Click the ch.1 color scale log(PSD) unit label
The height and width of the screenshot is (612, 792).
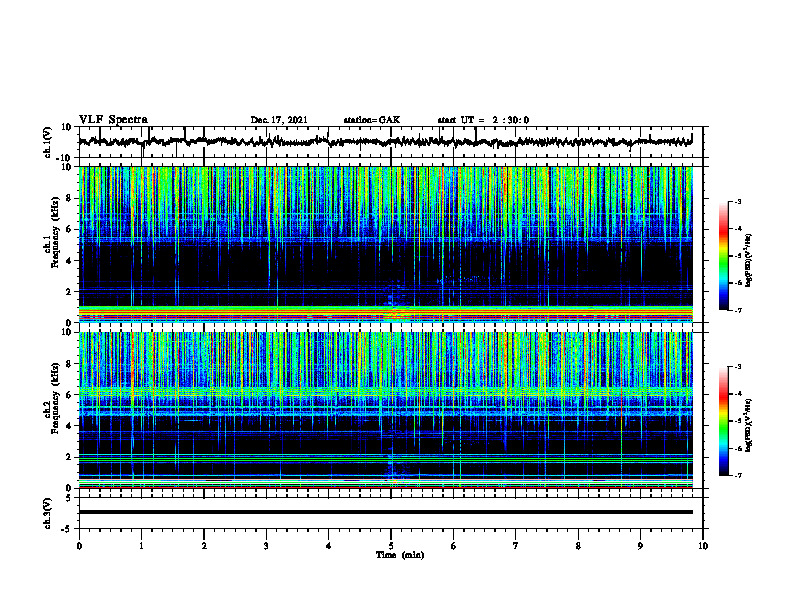[x=749, y=260]
